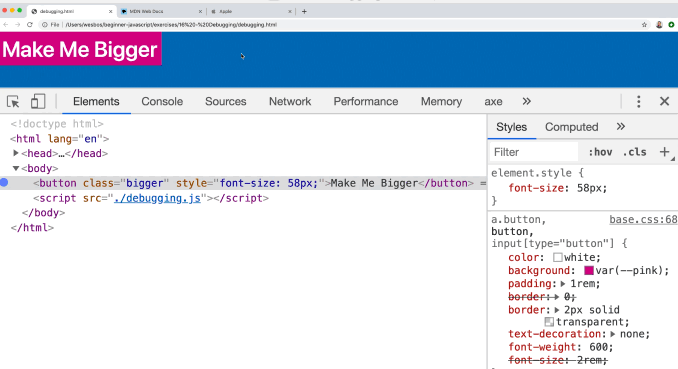This screenshot has height=369, width=678.
Task: Open the Memory tab
Action: coord(441,102)
